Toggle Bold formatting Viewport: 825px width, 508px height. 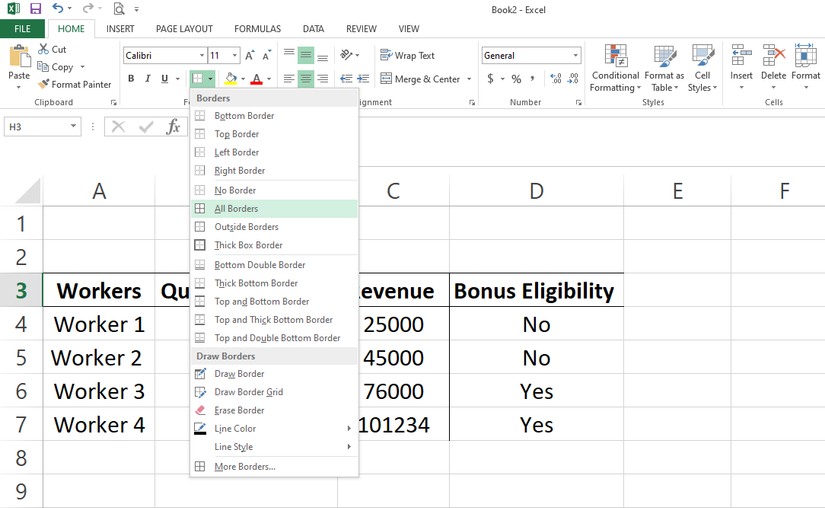point(131,79)
